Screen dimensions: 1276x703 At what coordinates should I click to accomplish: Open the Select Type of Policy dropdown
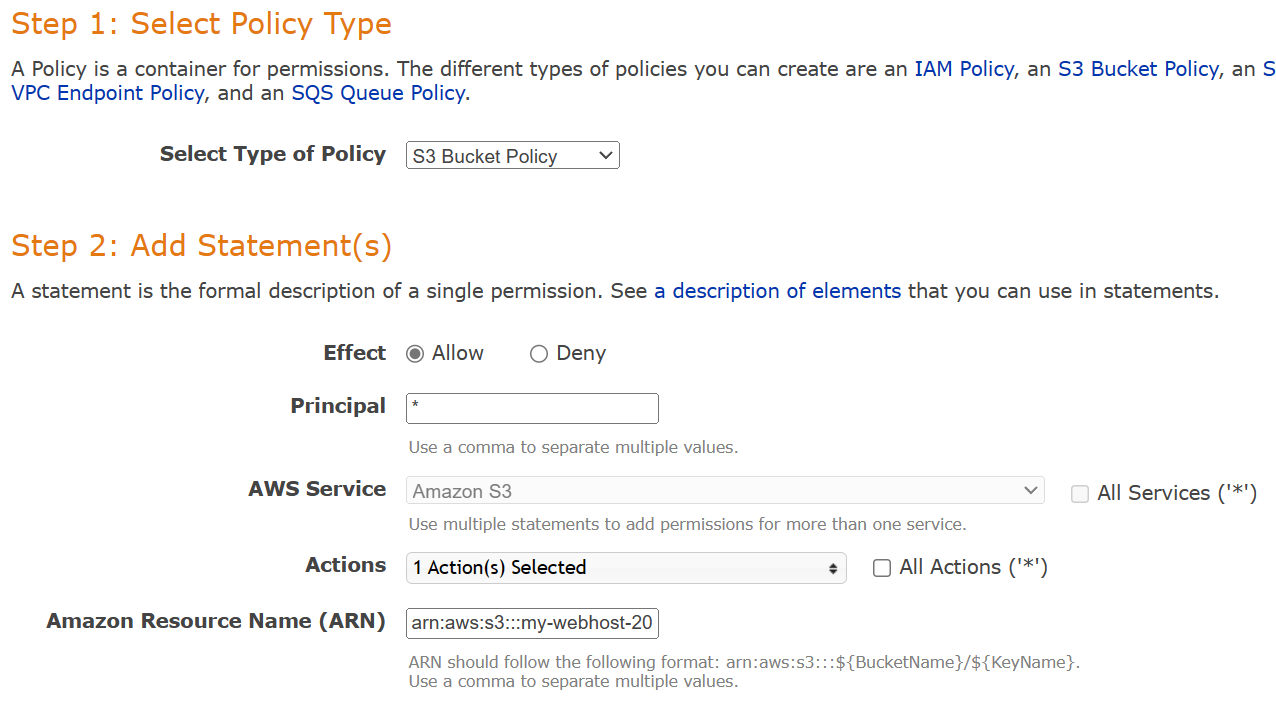point(512,156)
